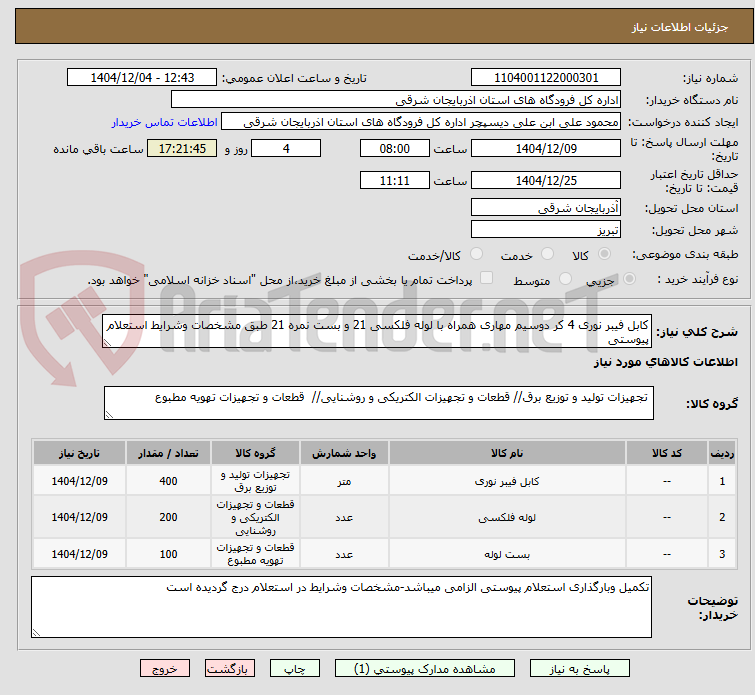Click the quantity cell showing 400
This screenshot has width=755, height=695.
pos(168,481)
